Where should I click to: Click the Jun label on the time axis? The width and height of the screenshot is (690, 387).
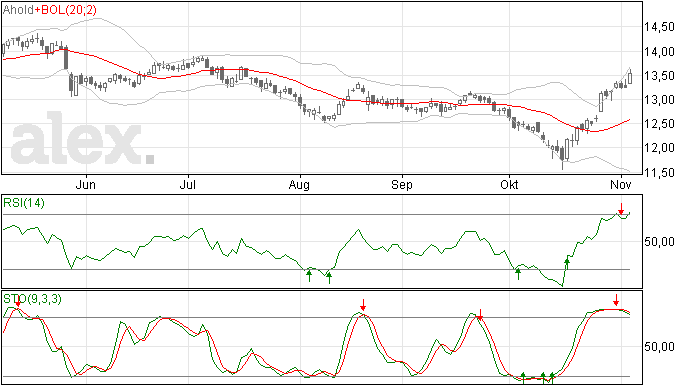pos(85,184)
